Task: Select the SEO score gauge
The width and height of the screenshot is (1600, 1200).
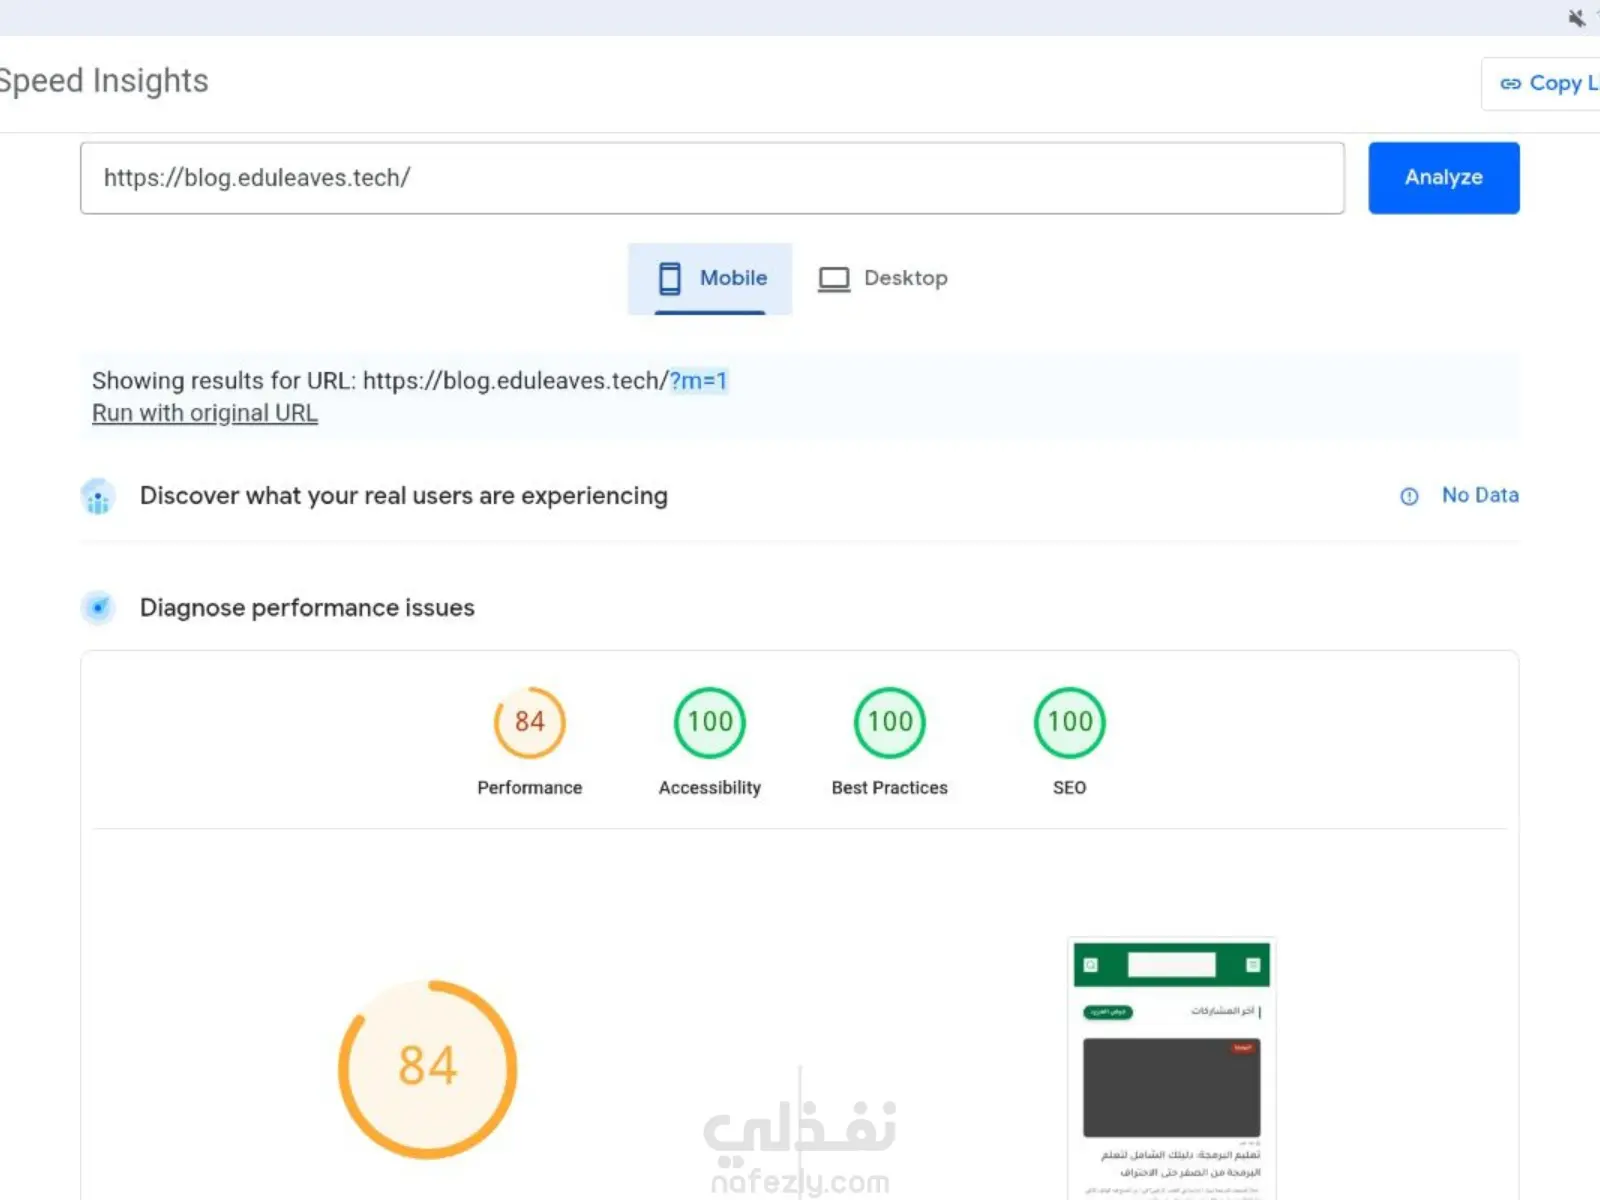Action: [1069, 722]
